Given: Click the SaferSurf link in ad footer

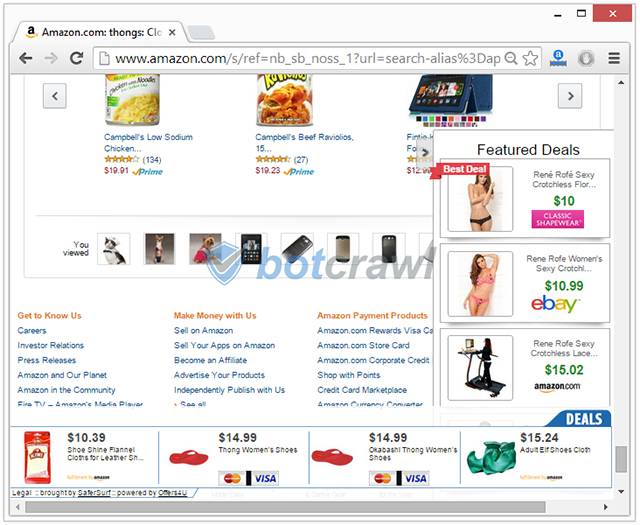Looking at the screenshot, I should [94, 493].
